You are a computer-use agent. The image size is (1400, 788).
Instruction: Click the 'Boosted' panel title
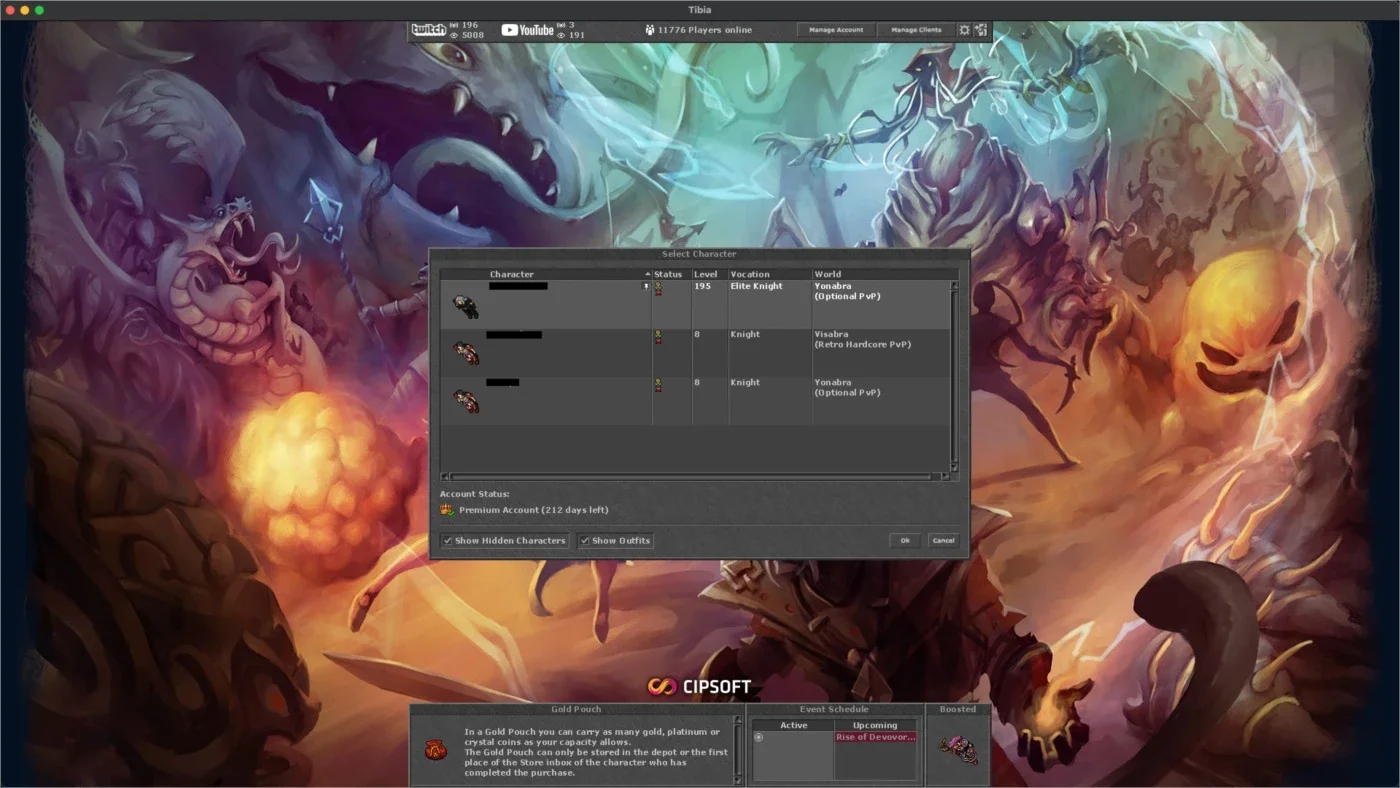click(958, 709)
